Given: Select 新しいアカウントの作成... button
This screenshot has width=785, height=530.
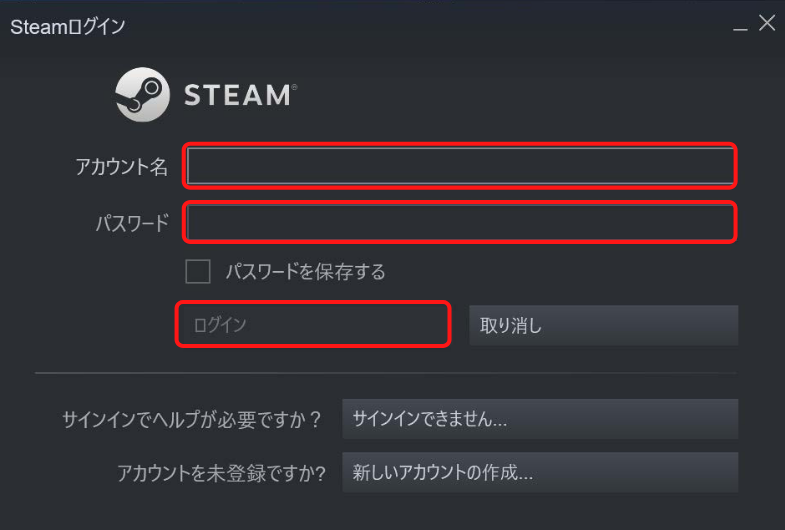Looking at the screenshot, I should [540, 472].
